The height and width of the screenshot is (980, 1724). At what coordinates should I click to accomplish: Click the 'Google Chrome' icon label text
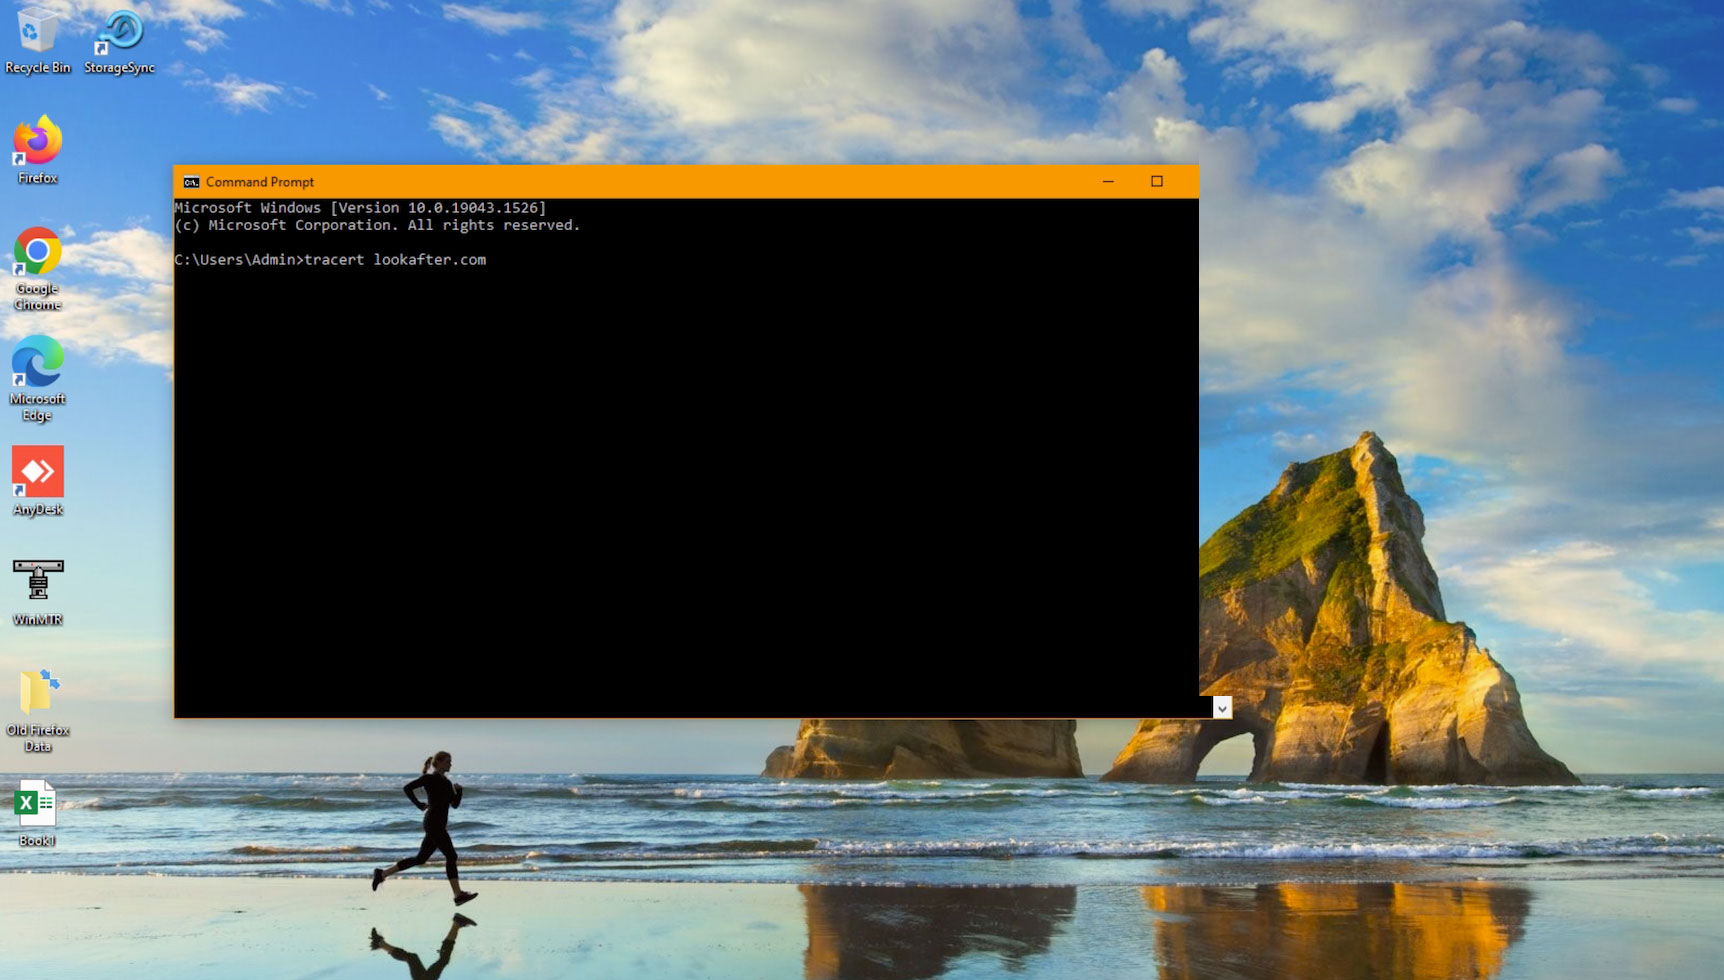pos(37,297)
